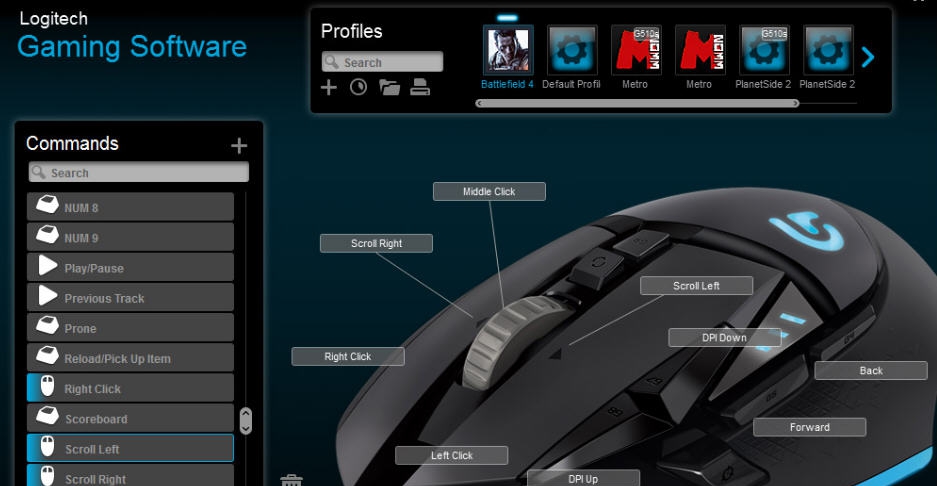Click the profile list horizontal scrollbar
937x486 pixels.
tap(637, 103)
